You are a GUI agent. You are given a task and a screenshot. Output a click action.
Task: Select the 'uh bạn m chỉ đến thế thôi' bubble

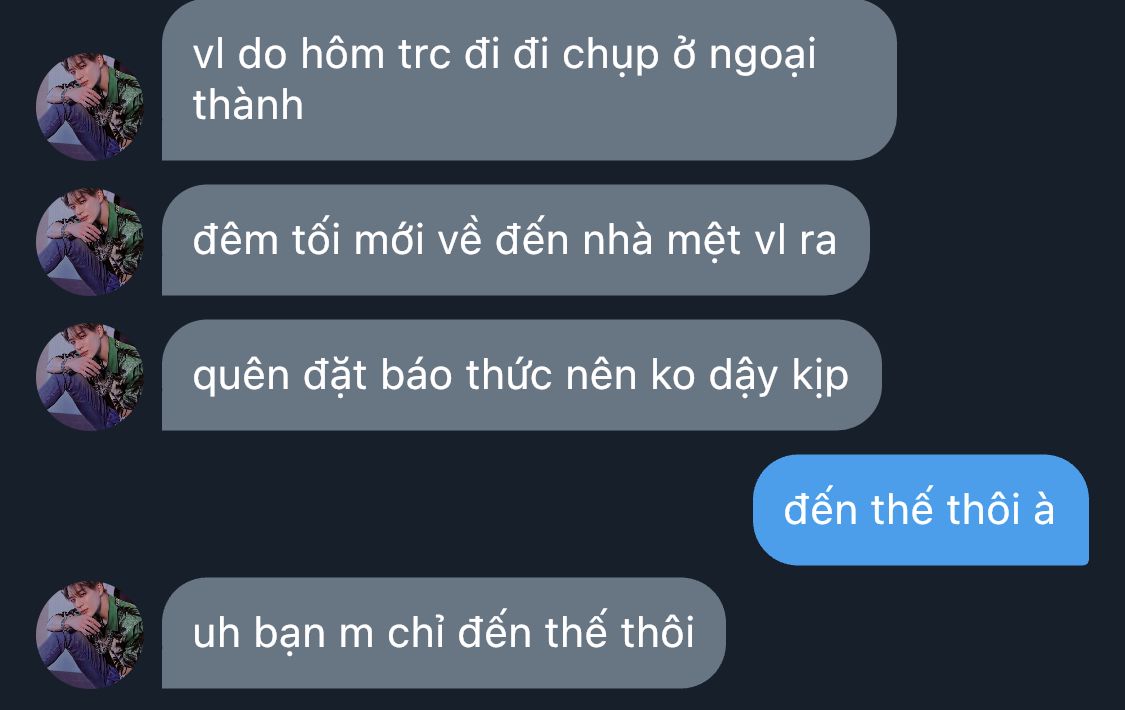pyautogui.click(x=444, y=633)
